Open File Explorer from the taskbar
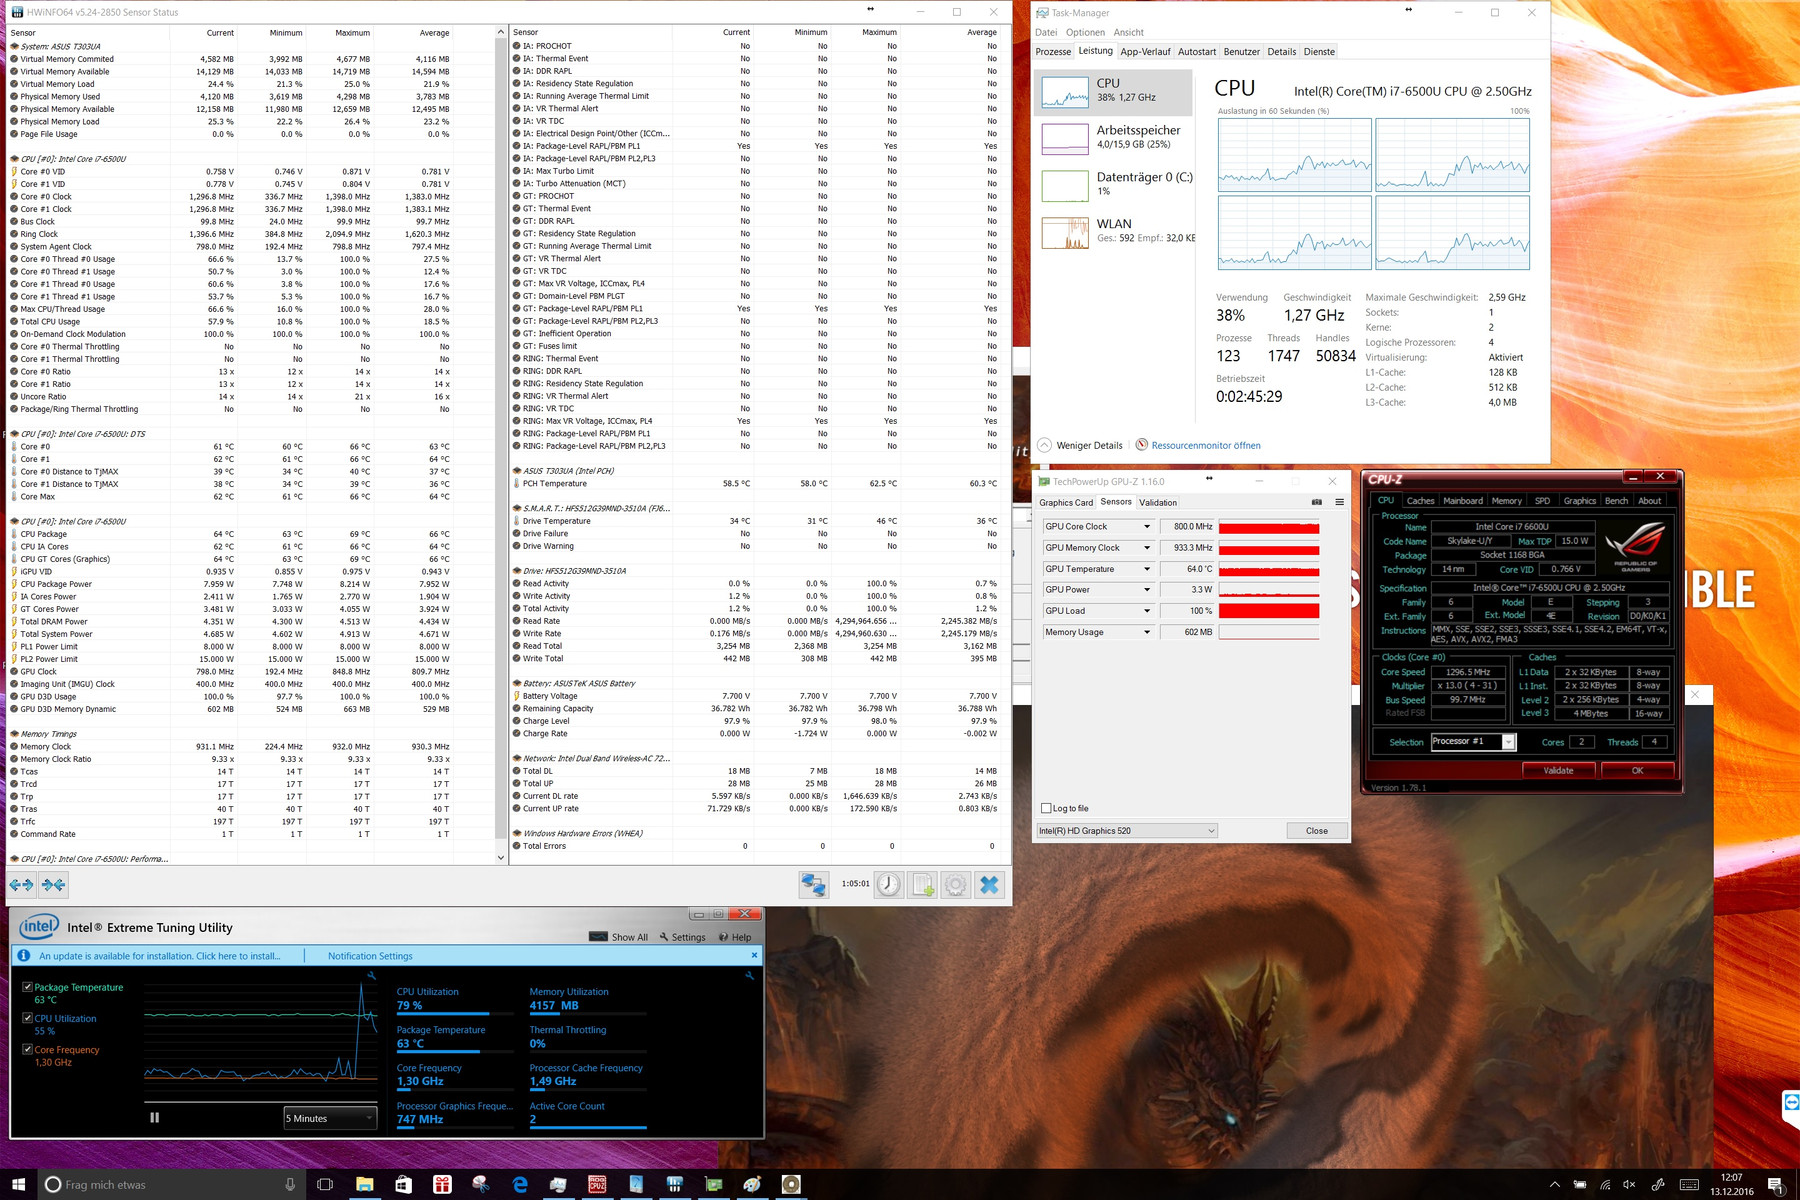Screen dimensions: 1800x1200 [x=364, y=1184]
